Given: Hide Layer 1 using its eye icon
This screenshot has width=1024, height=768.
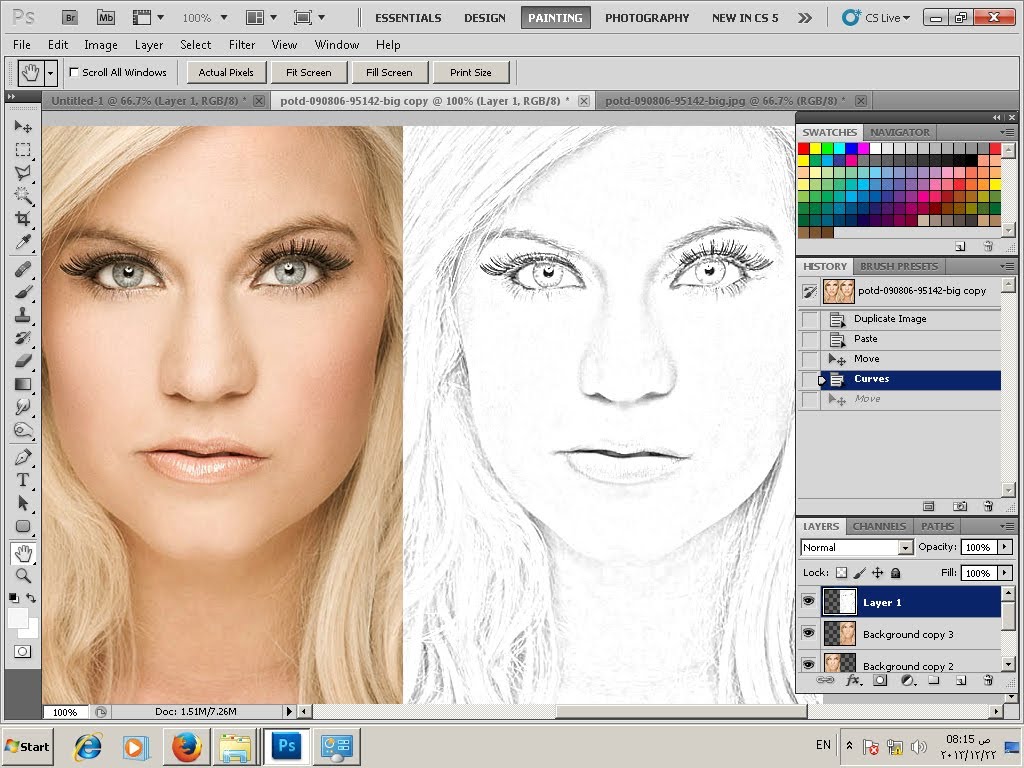Looking at the screenshot, I should point(808,601).
